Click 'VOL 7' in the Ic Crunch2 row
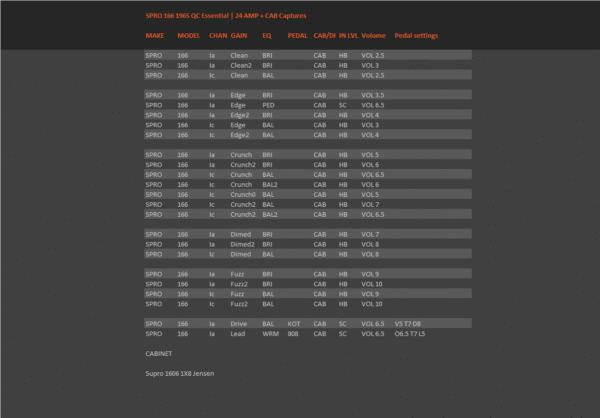600x418 pixels. tap(370, 205)
